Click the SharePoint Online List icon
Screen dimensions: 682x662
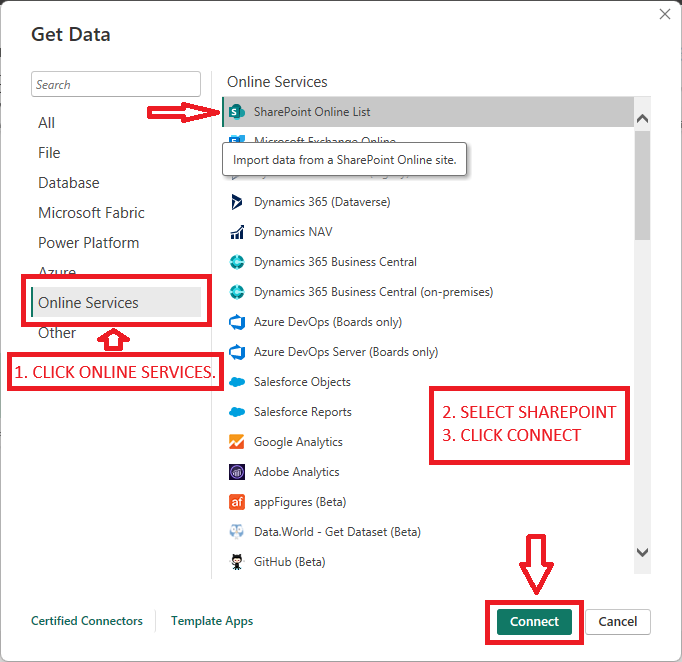[x=237, y=112]
